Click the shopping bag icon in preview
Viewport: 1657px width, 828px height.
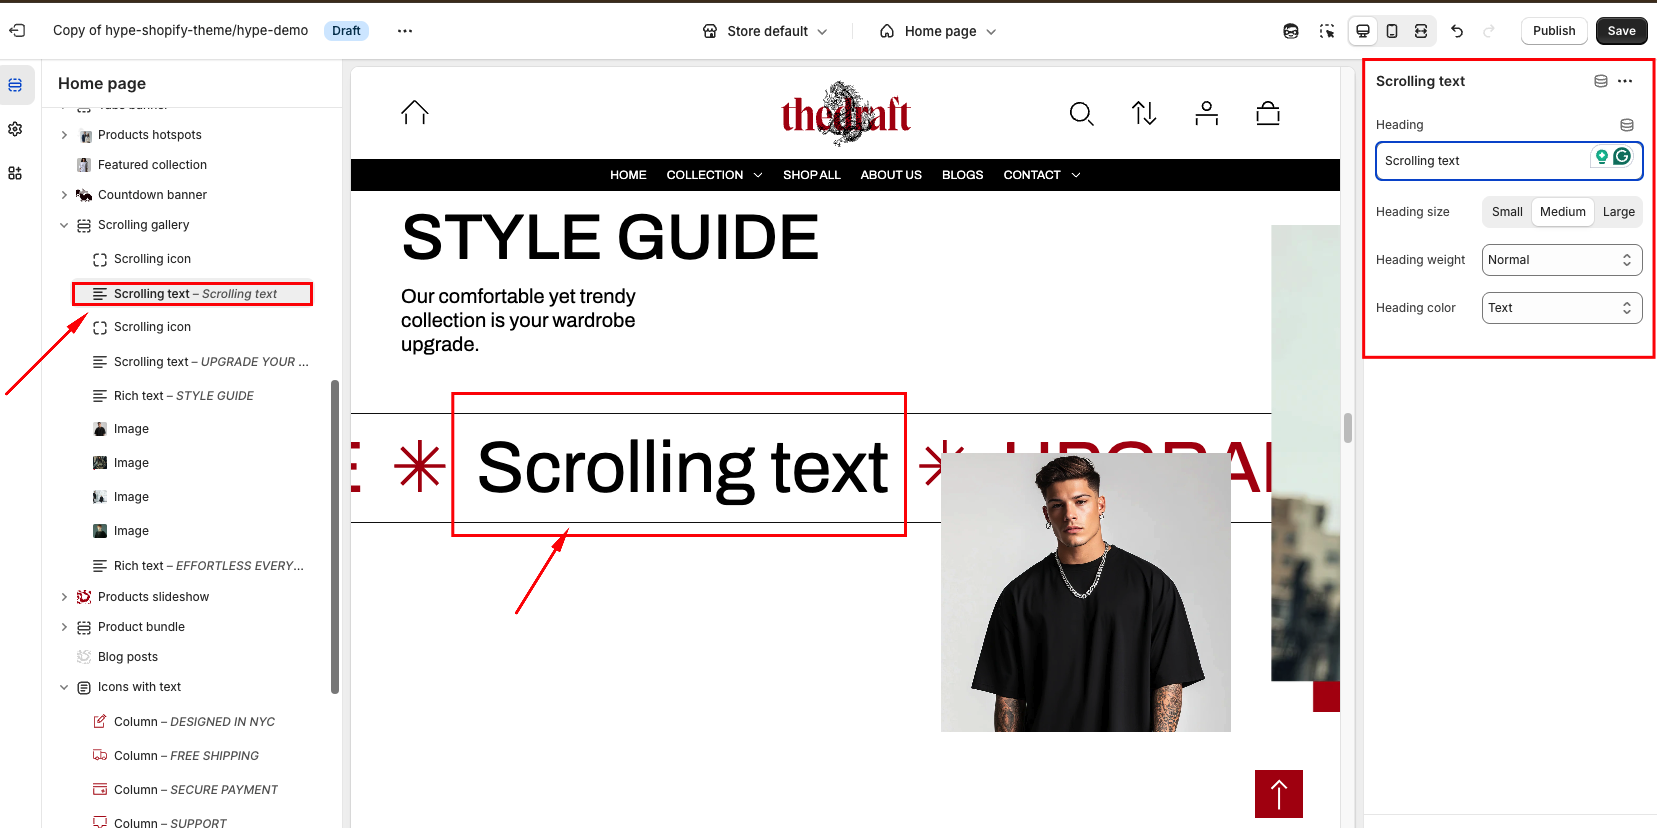pos(1268,114)
